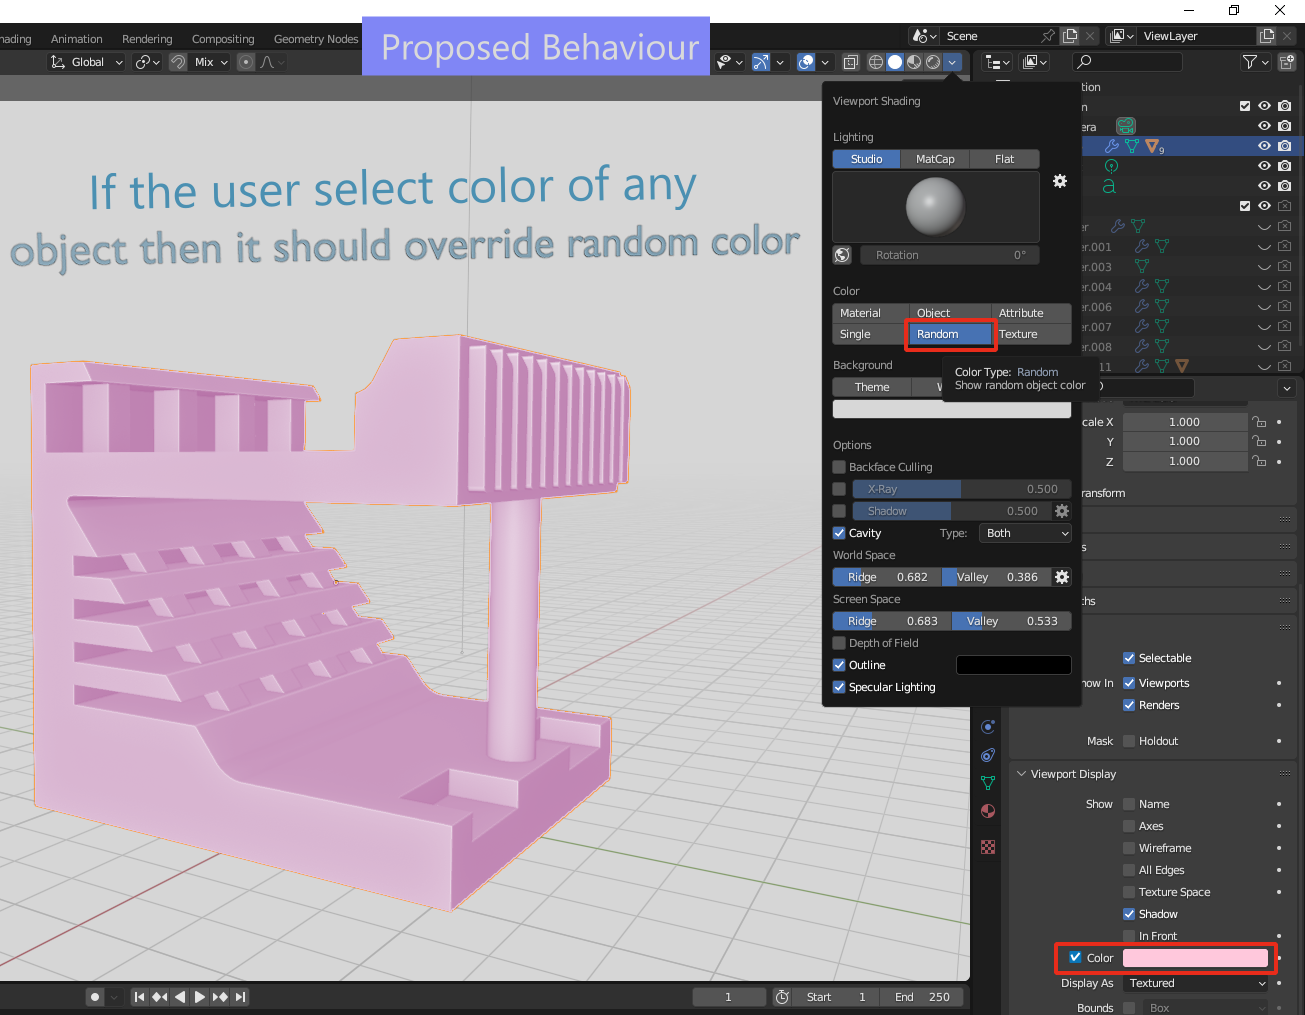Toggle viewport overlays icon
The width and height of the screenshot is (1305, 1015).
[806, 62]
